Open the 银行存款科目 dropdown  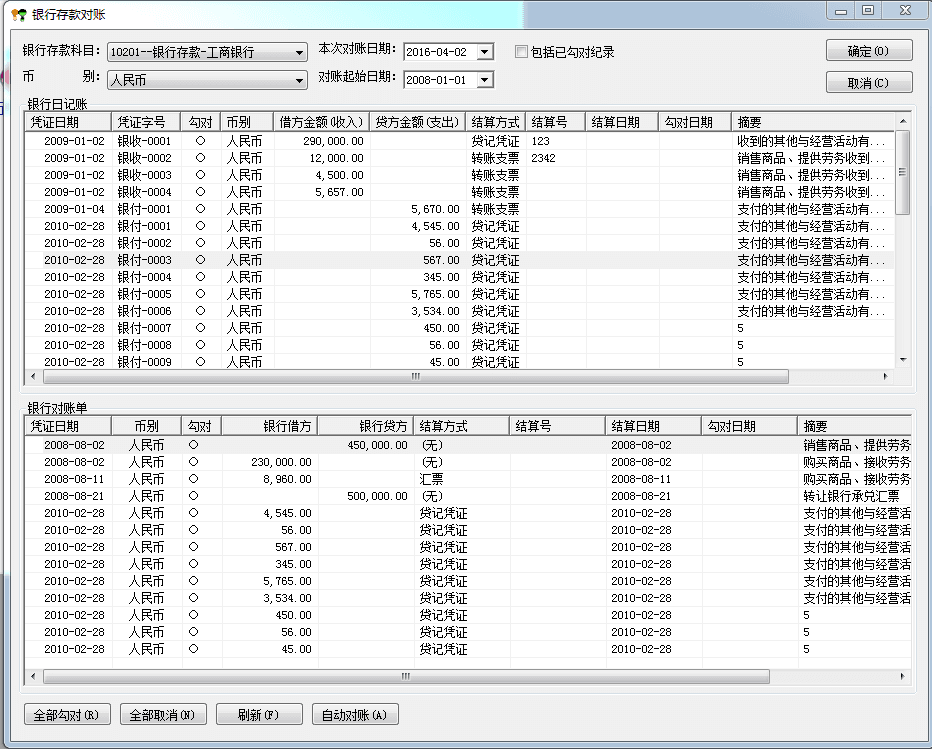(299, 53)
